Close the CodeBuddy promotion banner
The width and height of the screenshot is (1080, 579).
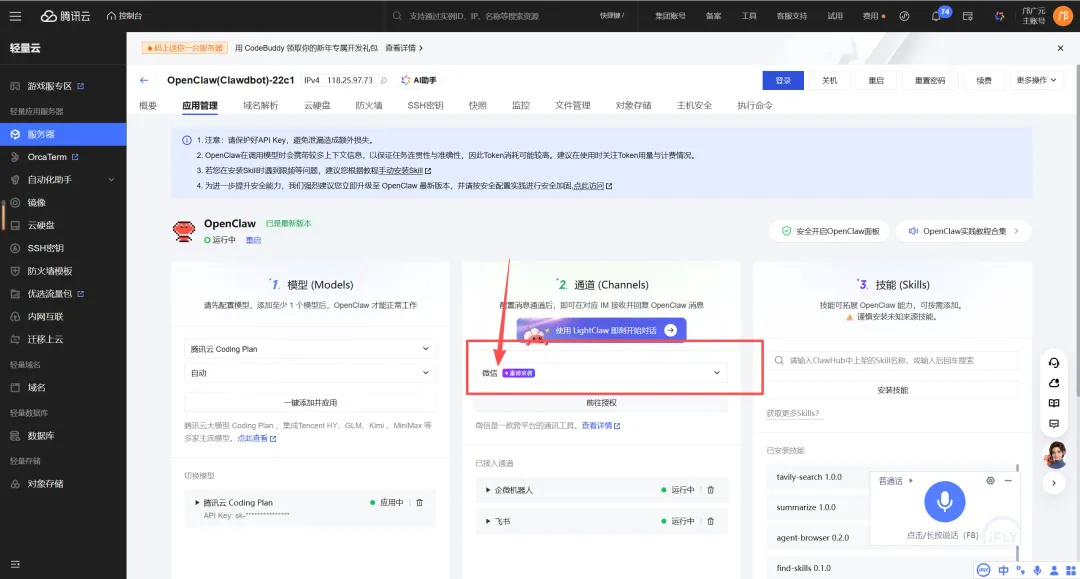click(1060, 48)
